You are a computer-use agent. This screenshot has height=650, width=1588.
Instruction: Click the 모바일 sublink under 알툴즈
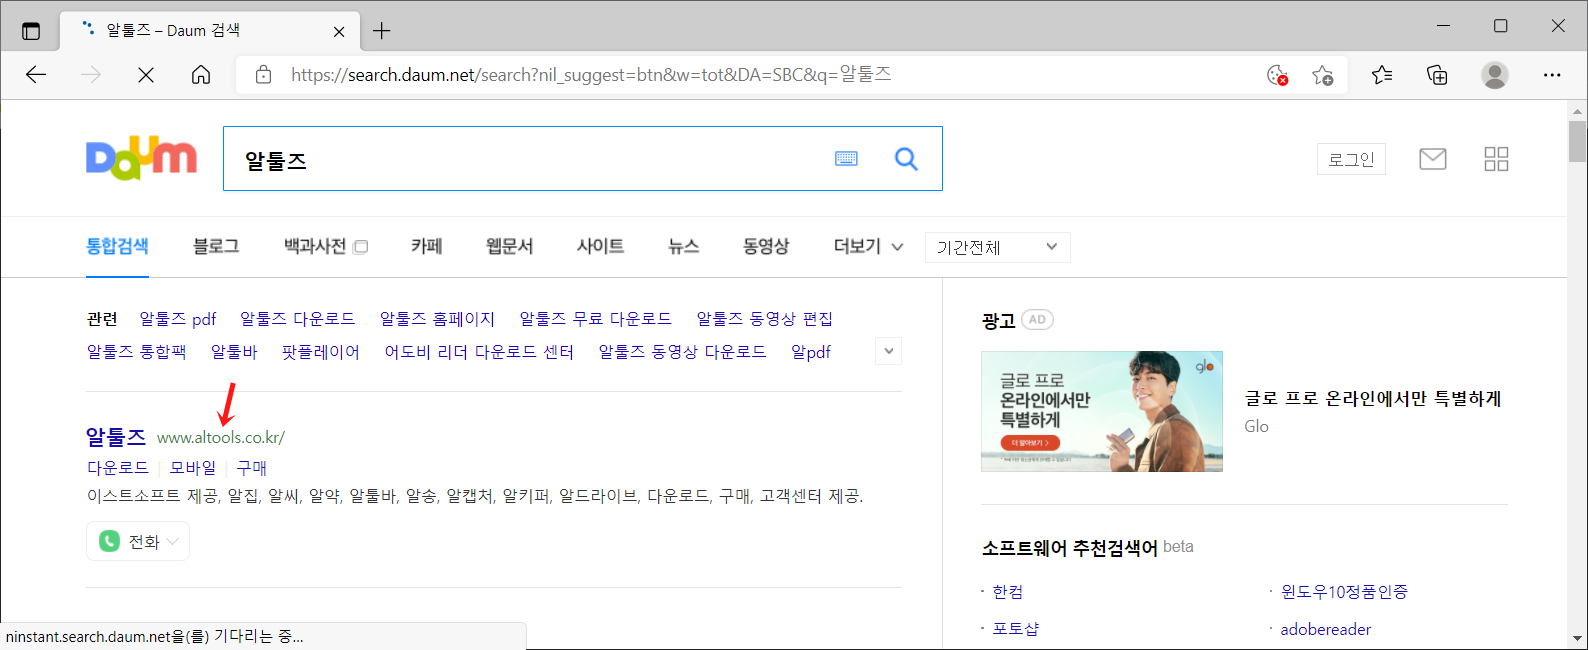(x=193, y=467)
